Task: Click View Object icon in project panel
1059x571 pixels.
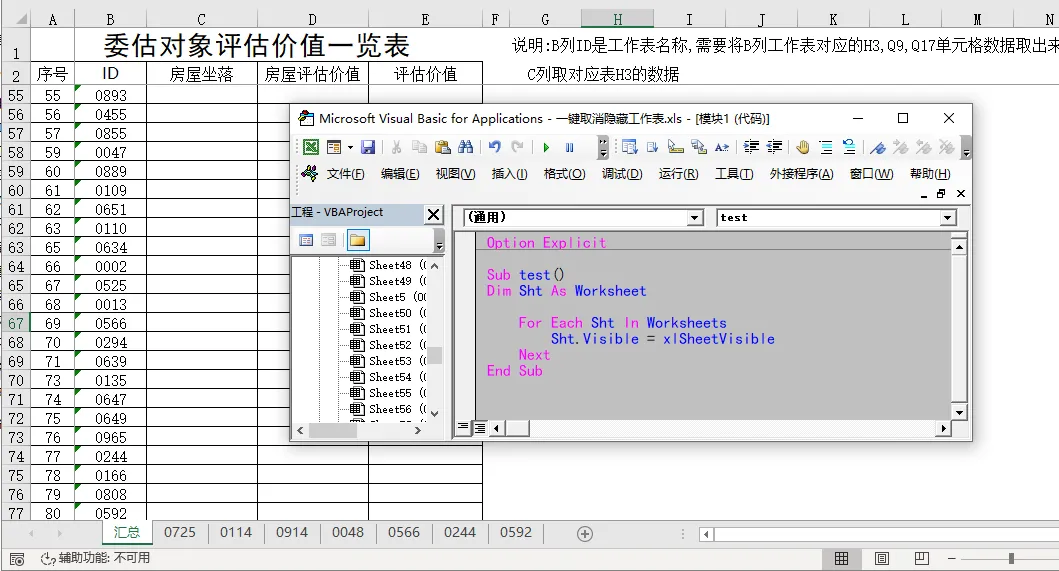Action: [328, 240]
